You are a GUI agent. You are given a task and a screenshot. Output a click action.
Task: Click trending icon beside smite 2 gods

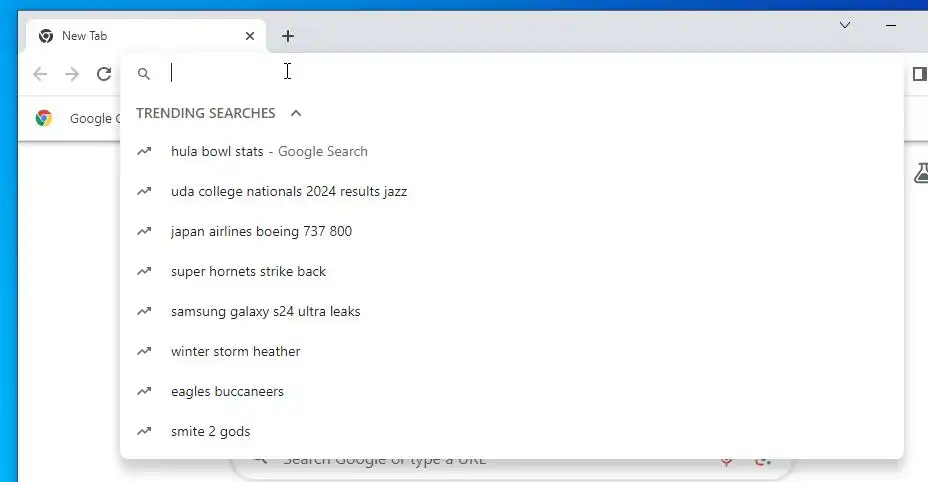[144, 431]
